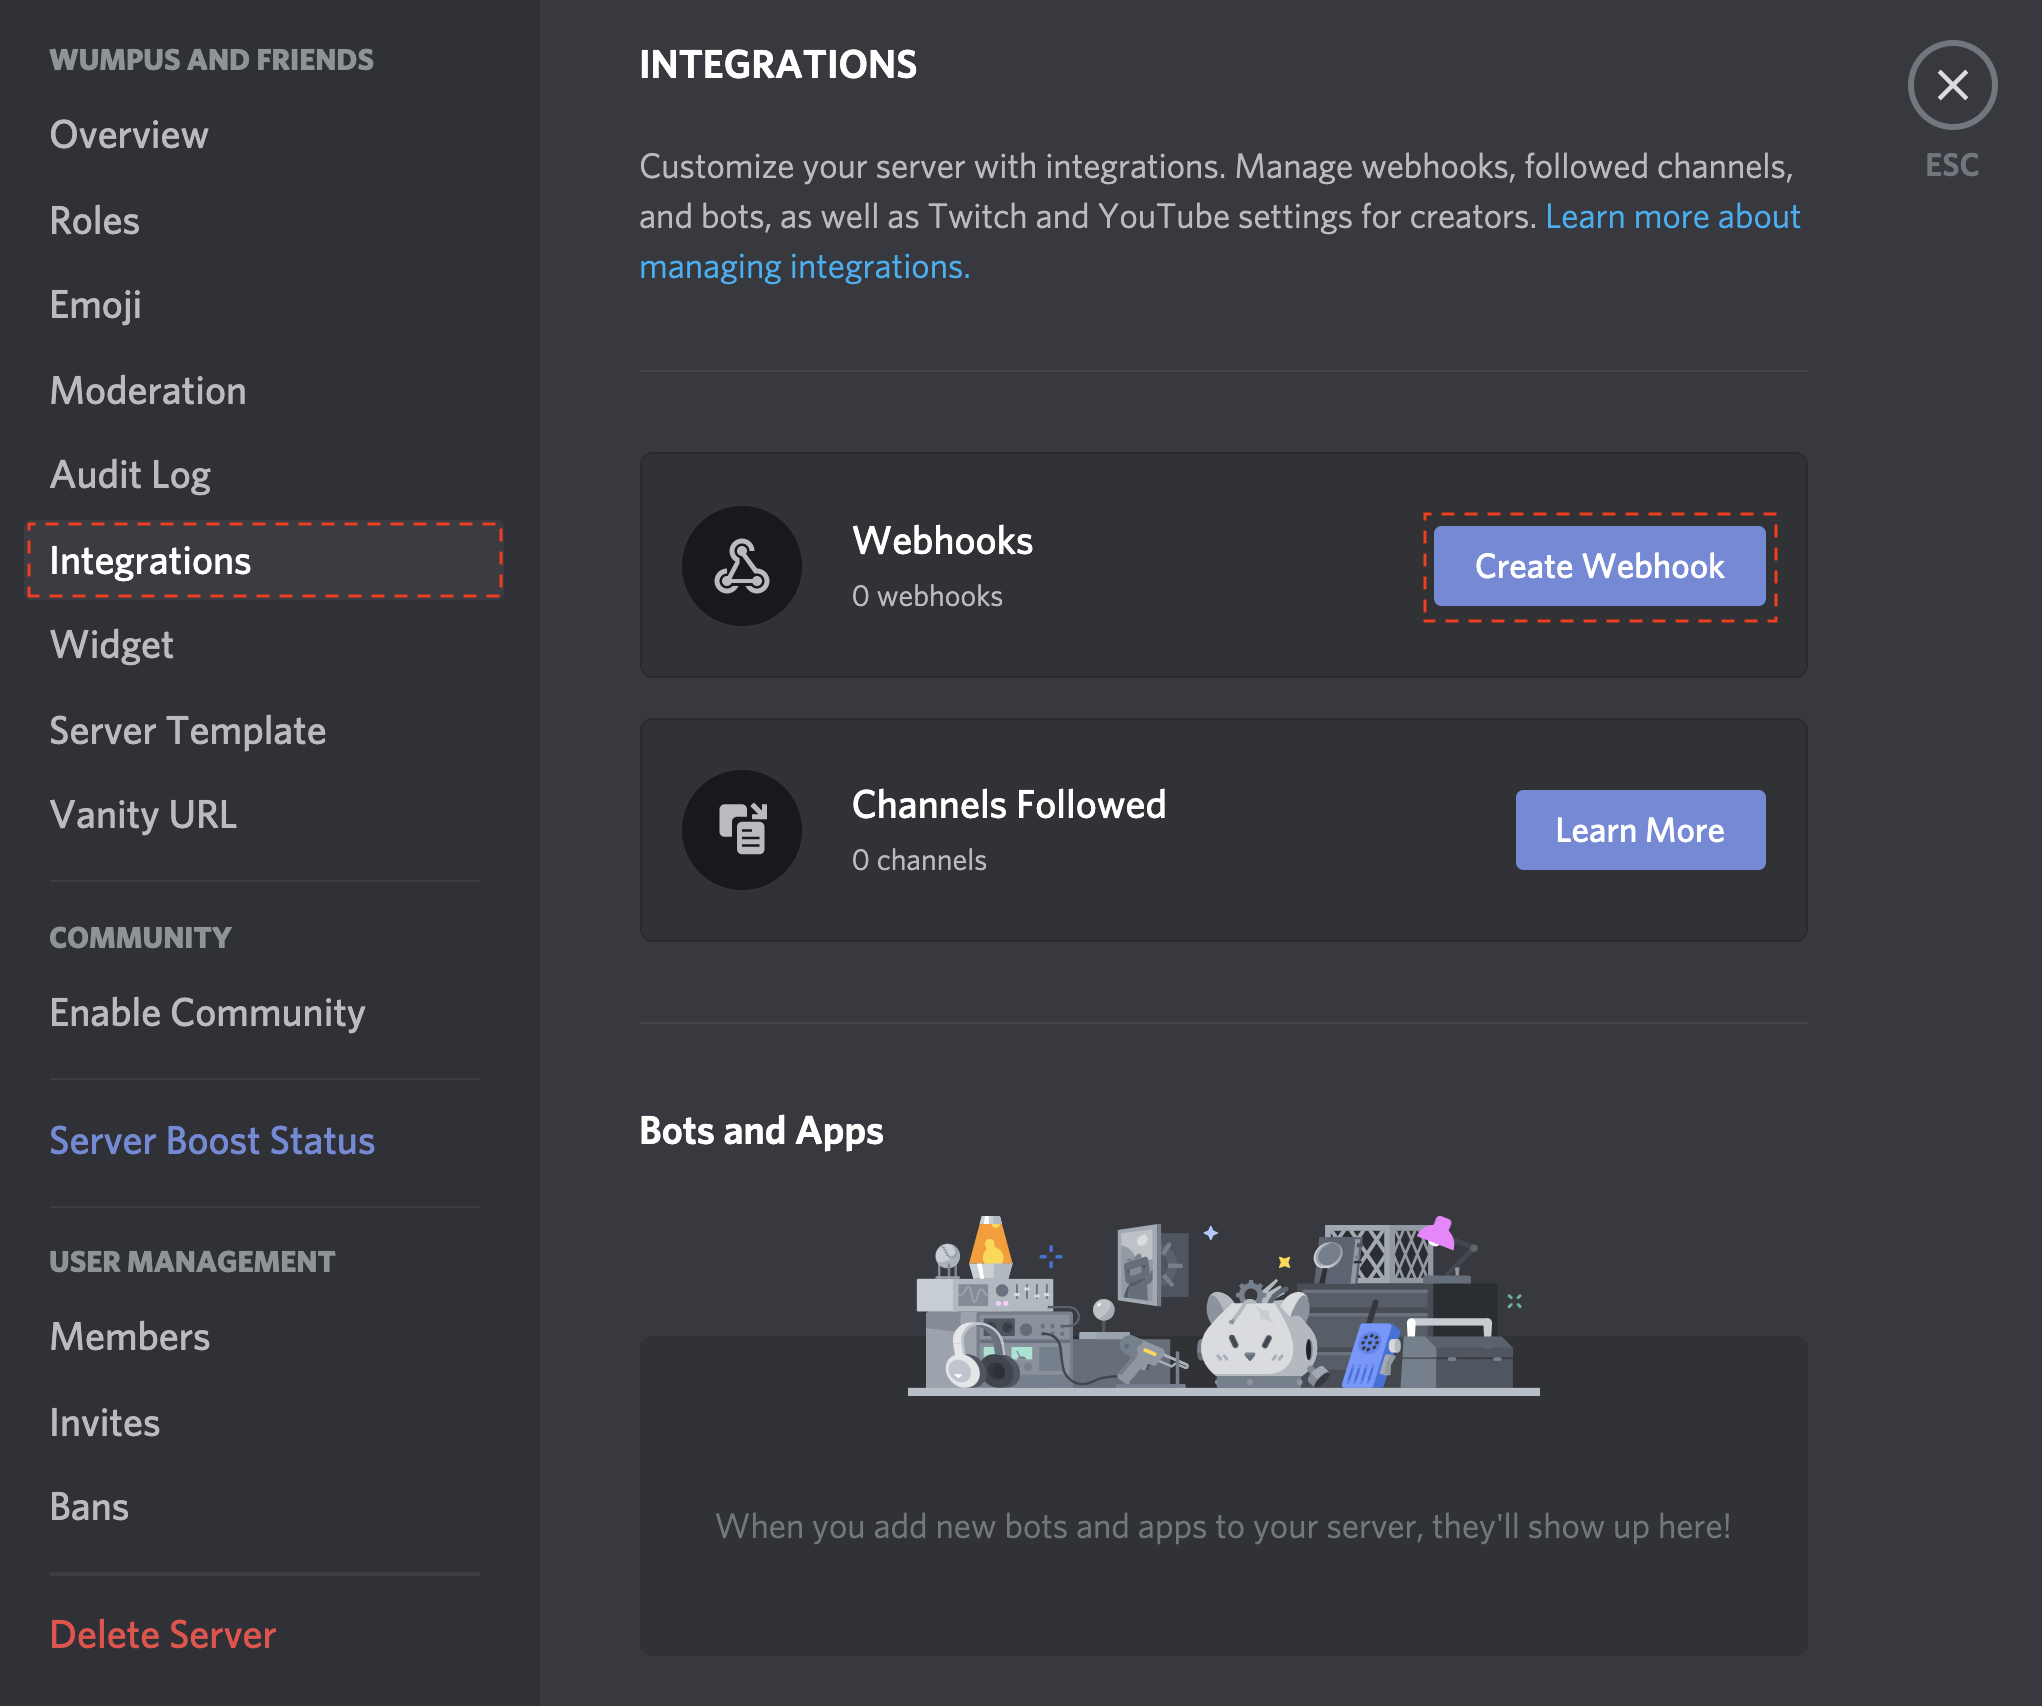Open Audit Log settings

pyautogui.click(x=129, y=475)
